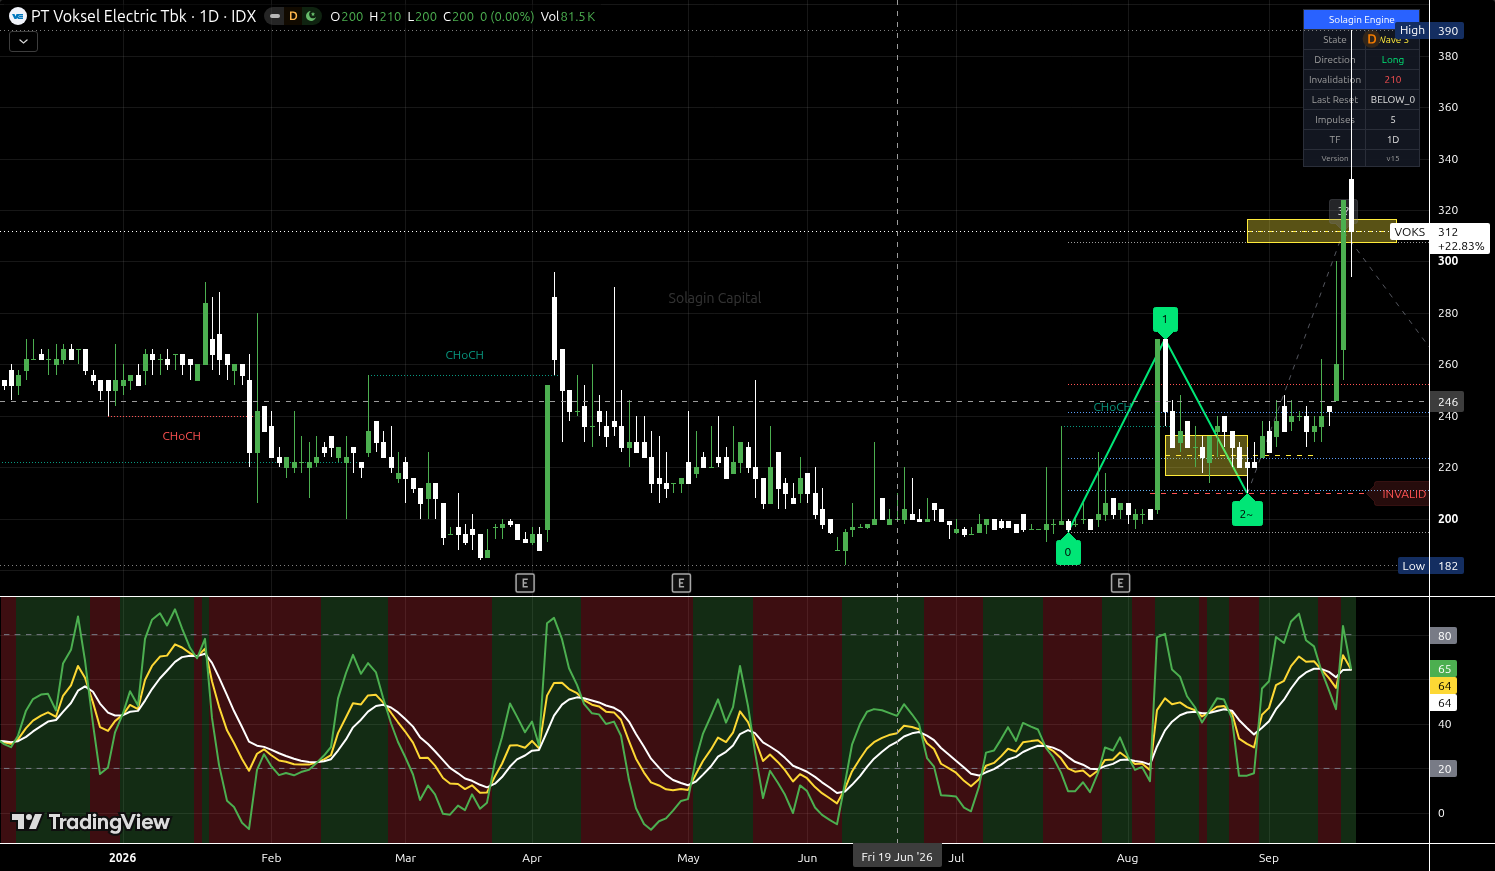Click the Sep label on time axis
This screenshot has height=871, width=1495.
pos(1268,858)
